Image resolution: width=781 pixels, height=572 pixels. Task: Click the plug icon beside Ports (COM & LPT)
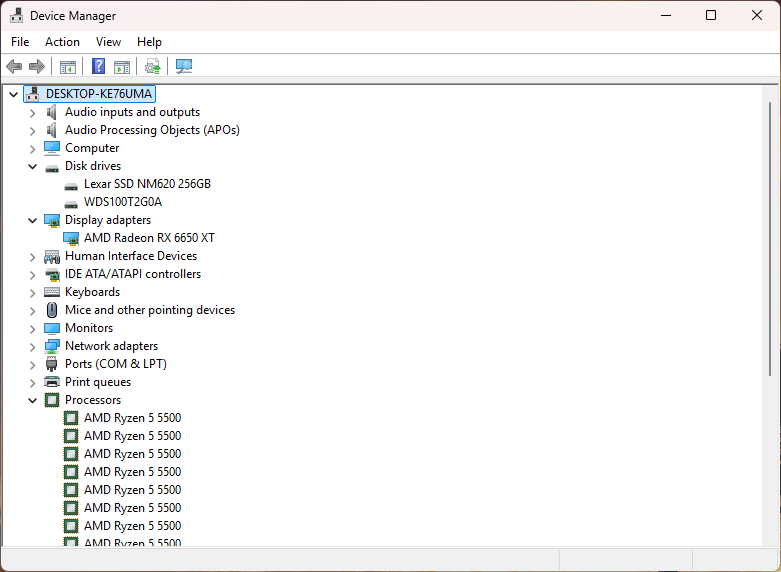[51, 364]
